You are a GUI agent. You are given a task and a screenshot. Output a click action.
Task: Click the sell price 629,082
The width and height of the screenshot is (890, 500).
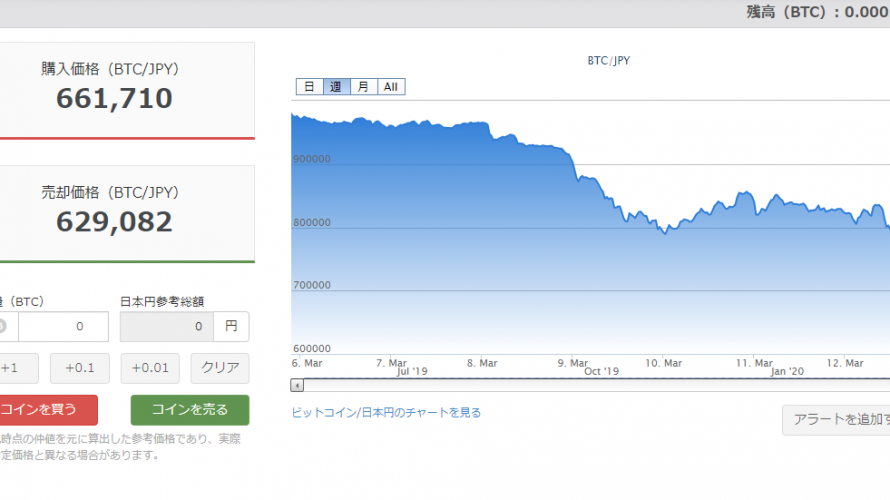pyautogui.click(x=114, y=222)
